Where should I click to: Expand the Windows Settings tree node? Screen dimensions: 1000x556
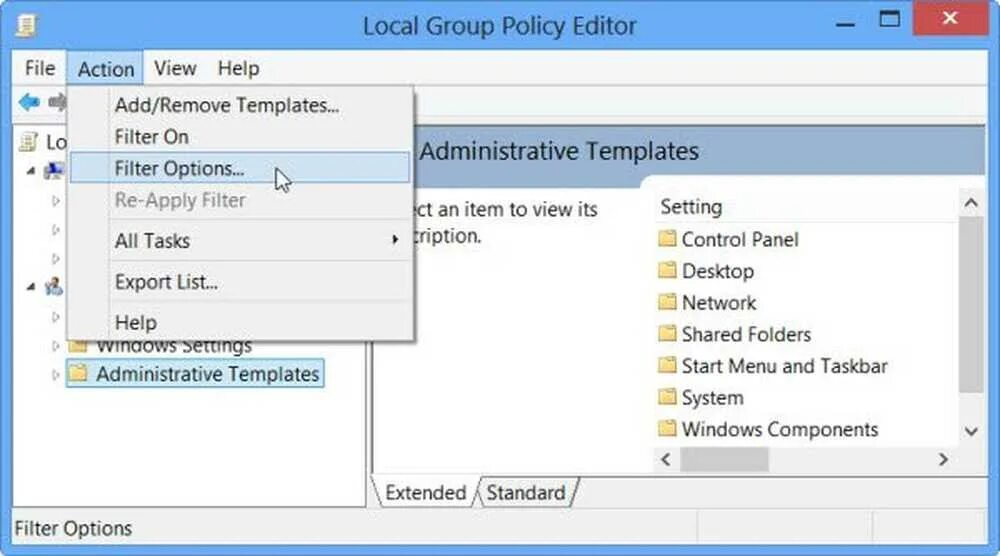coord(55,346)
